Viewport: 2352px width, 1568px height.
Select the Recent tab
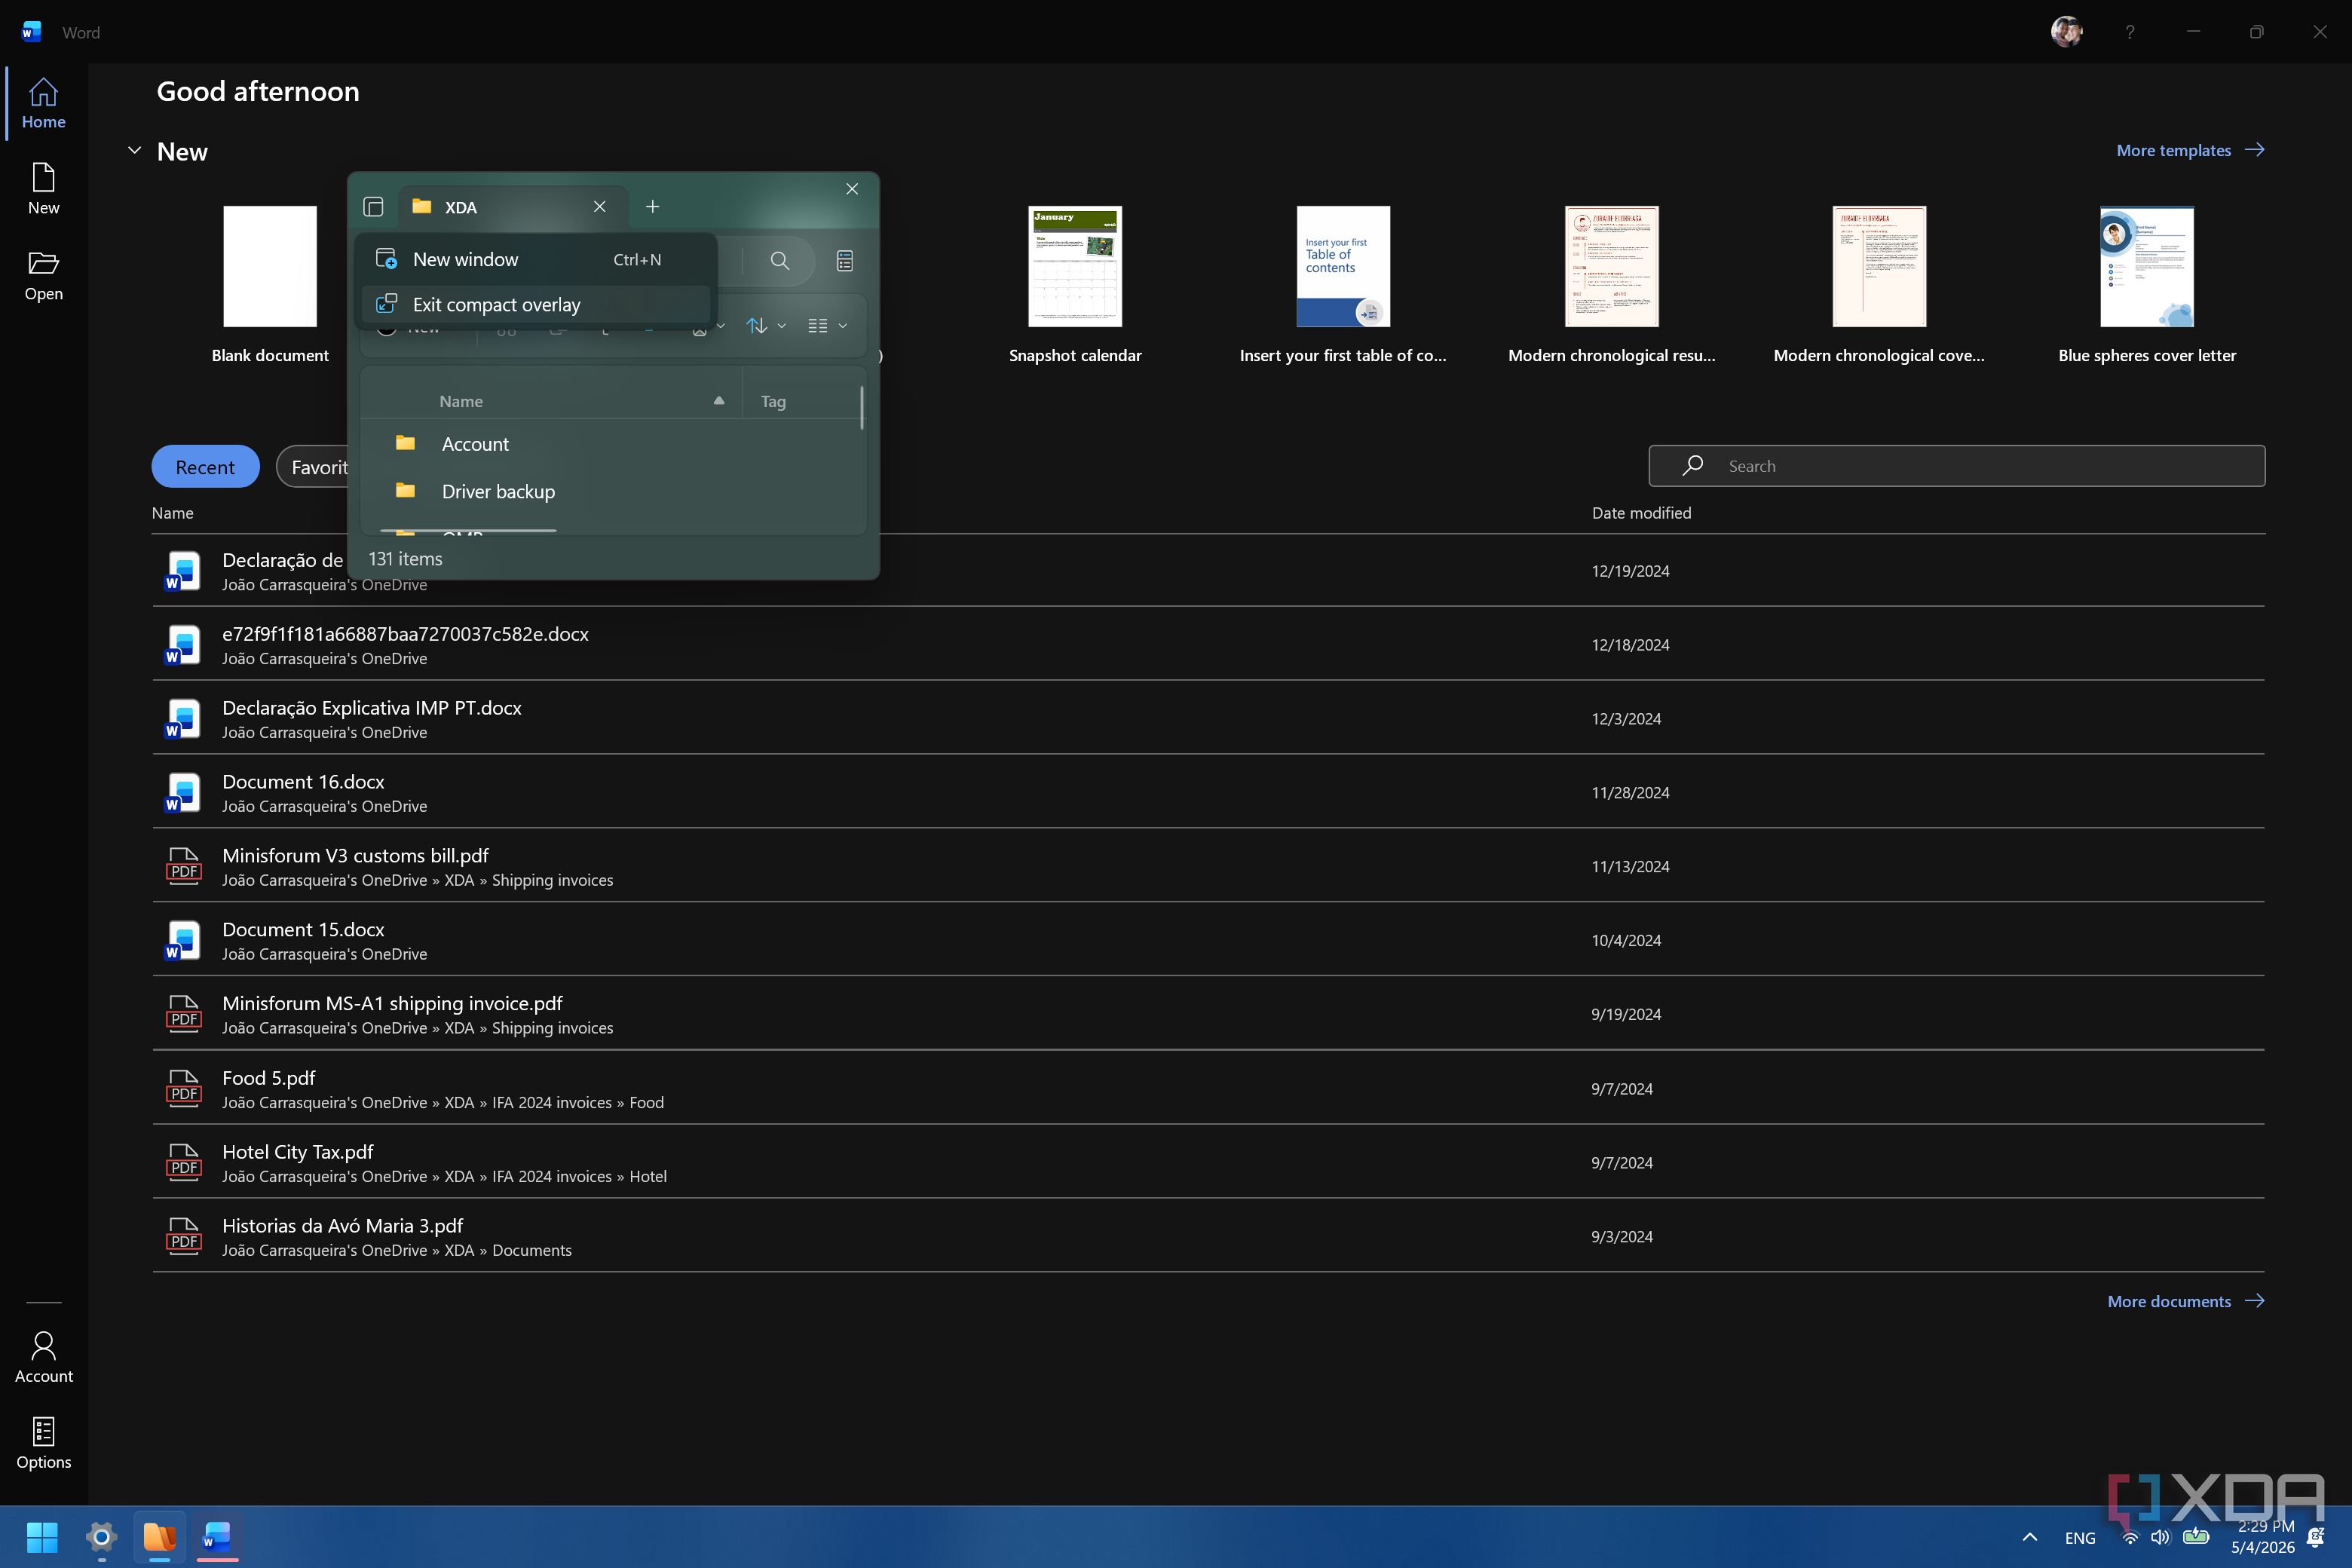[x=205, y=467]
